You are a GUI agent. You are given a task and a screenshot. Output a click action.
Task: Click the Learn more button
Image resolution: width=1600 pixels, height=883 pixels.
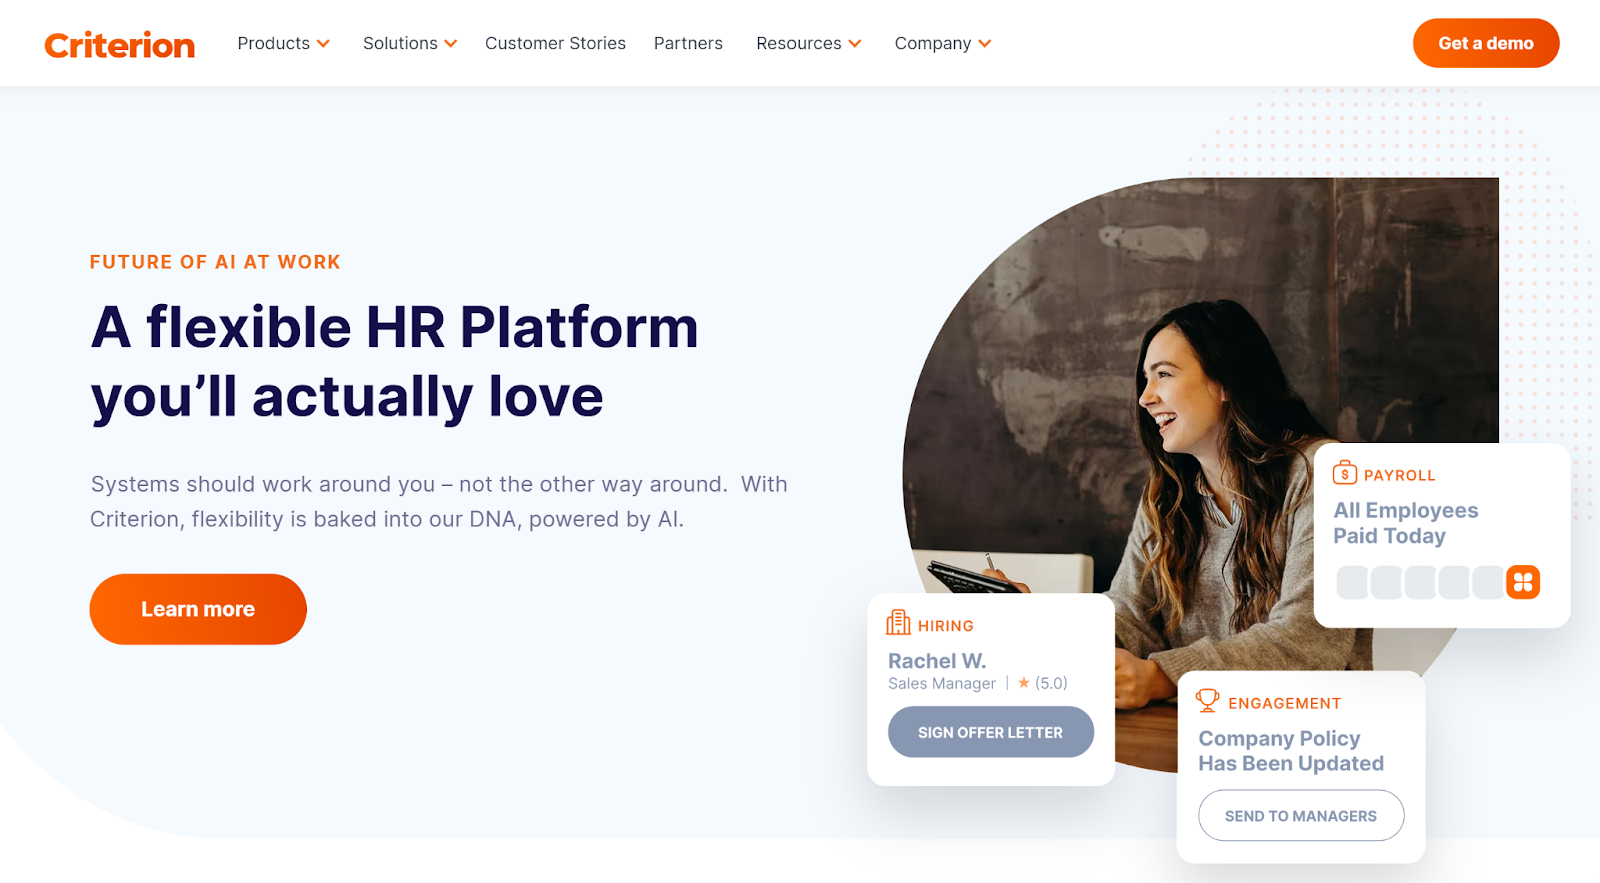click(198, 609)
